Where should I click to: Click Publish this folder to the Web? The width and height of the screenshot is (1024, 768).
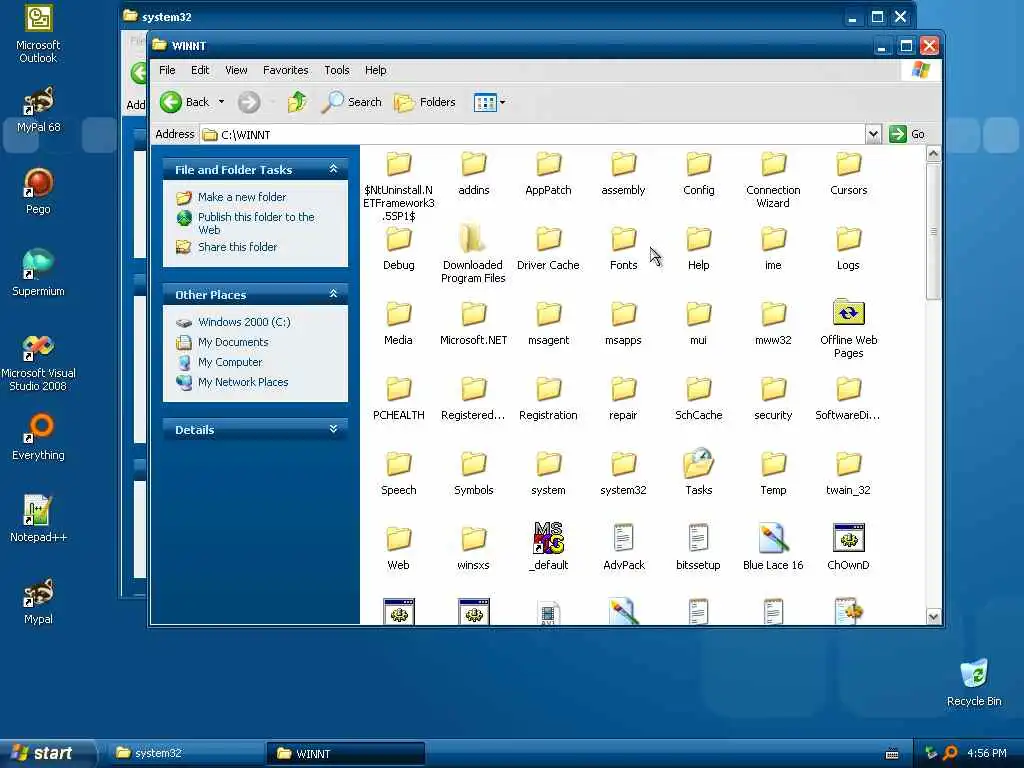pyautogui.click(x=256, y=223)
